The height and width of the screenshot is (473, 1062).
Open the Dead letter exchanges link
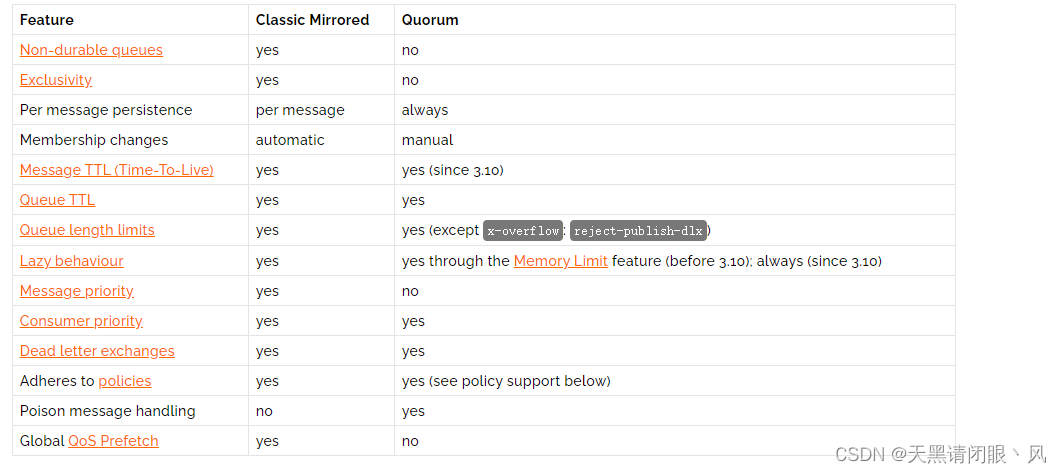coord(97,351)
